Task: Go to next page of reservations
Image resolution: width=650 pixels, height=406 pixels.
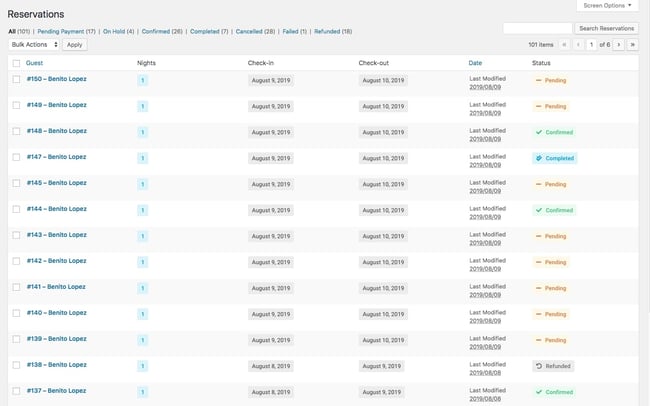Action: [619, 45]
